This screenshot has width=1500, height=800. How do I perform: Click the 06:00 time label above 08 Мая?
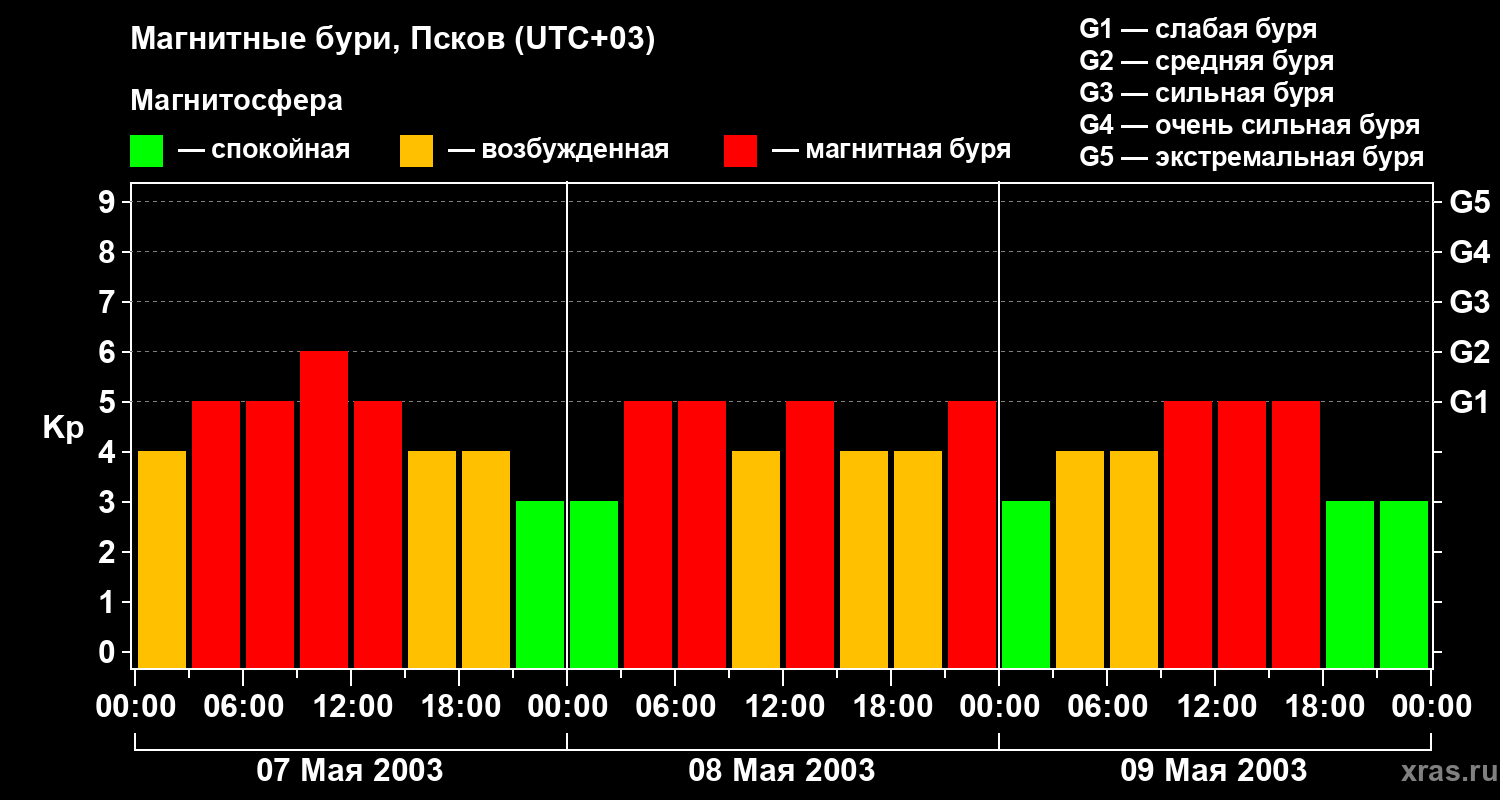coord(674,706)
